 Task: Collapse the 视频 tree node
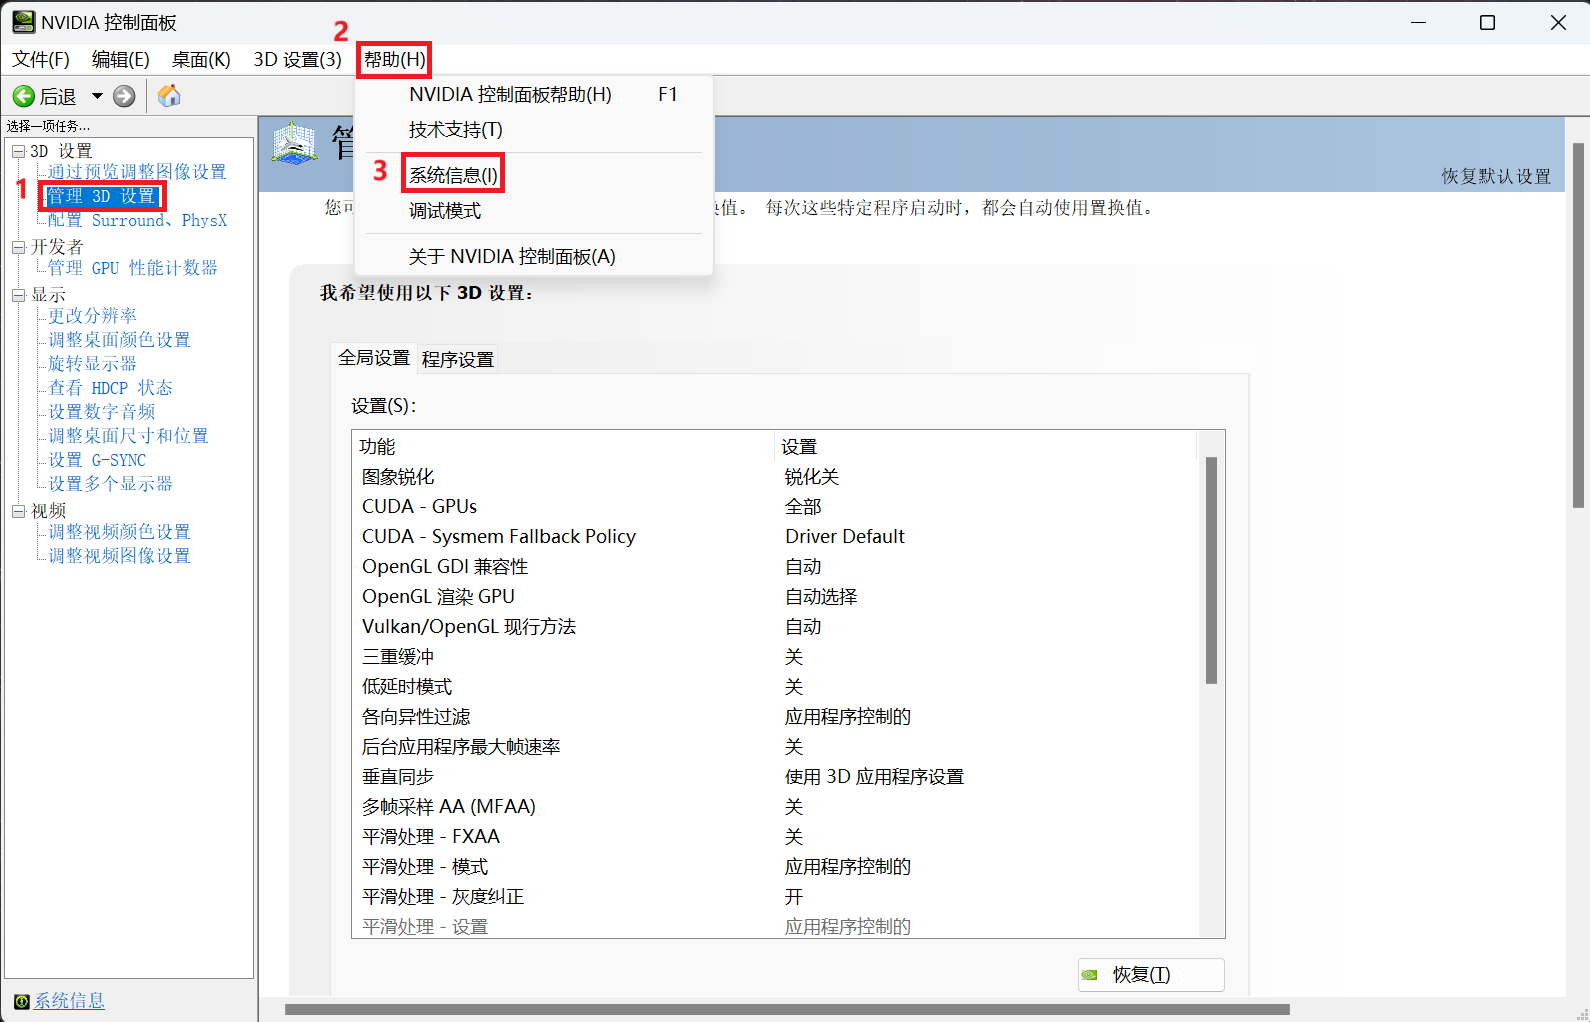point(18,511)
